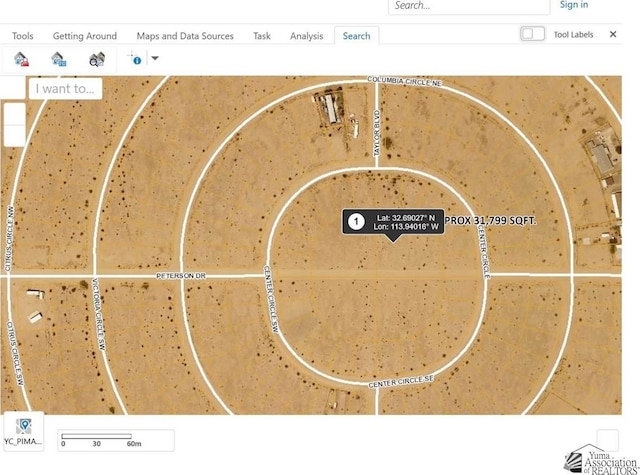
Task: Click the blank button above the Realtors logo
Action: [x=607, y=440]
